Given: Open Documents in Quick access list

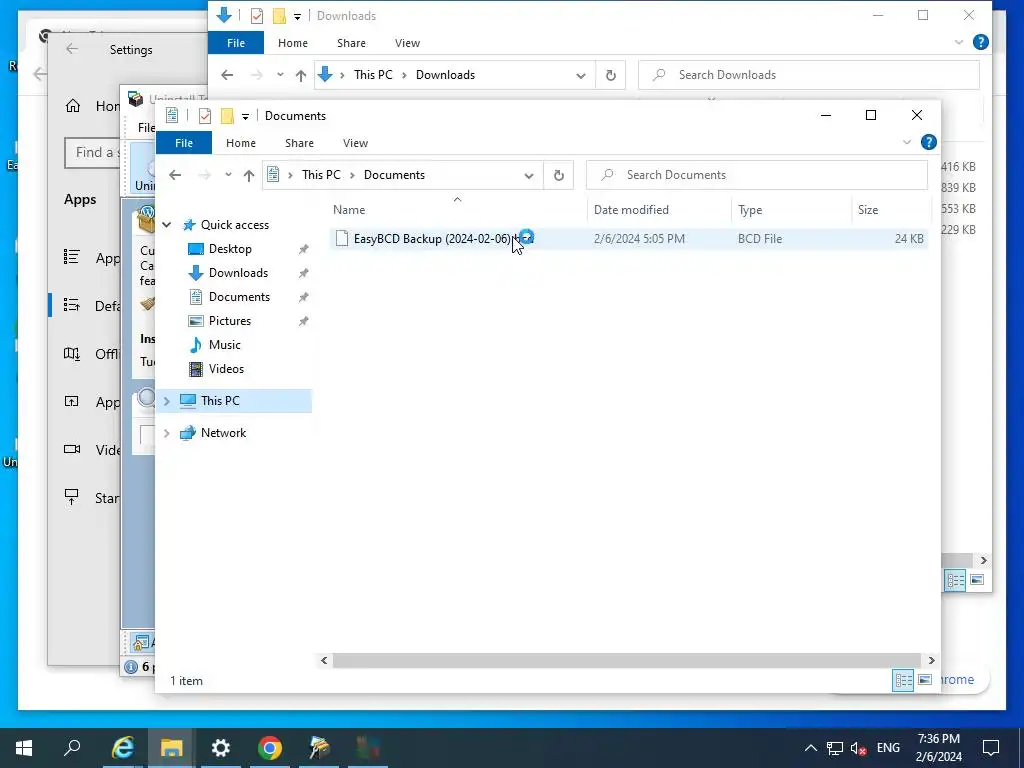Looking at the screenshot, I should pos(239,297).
